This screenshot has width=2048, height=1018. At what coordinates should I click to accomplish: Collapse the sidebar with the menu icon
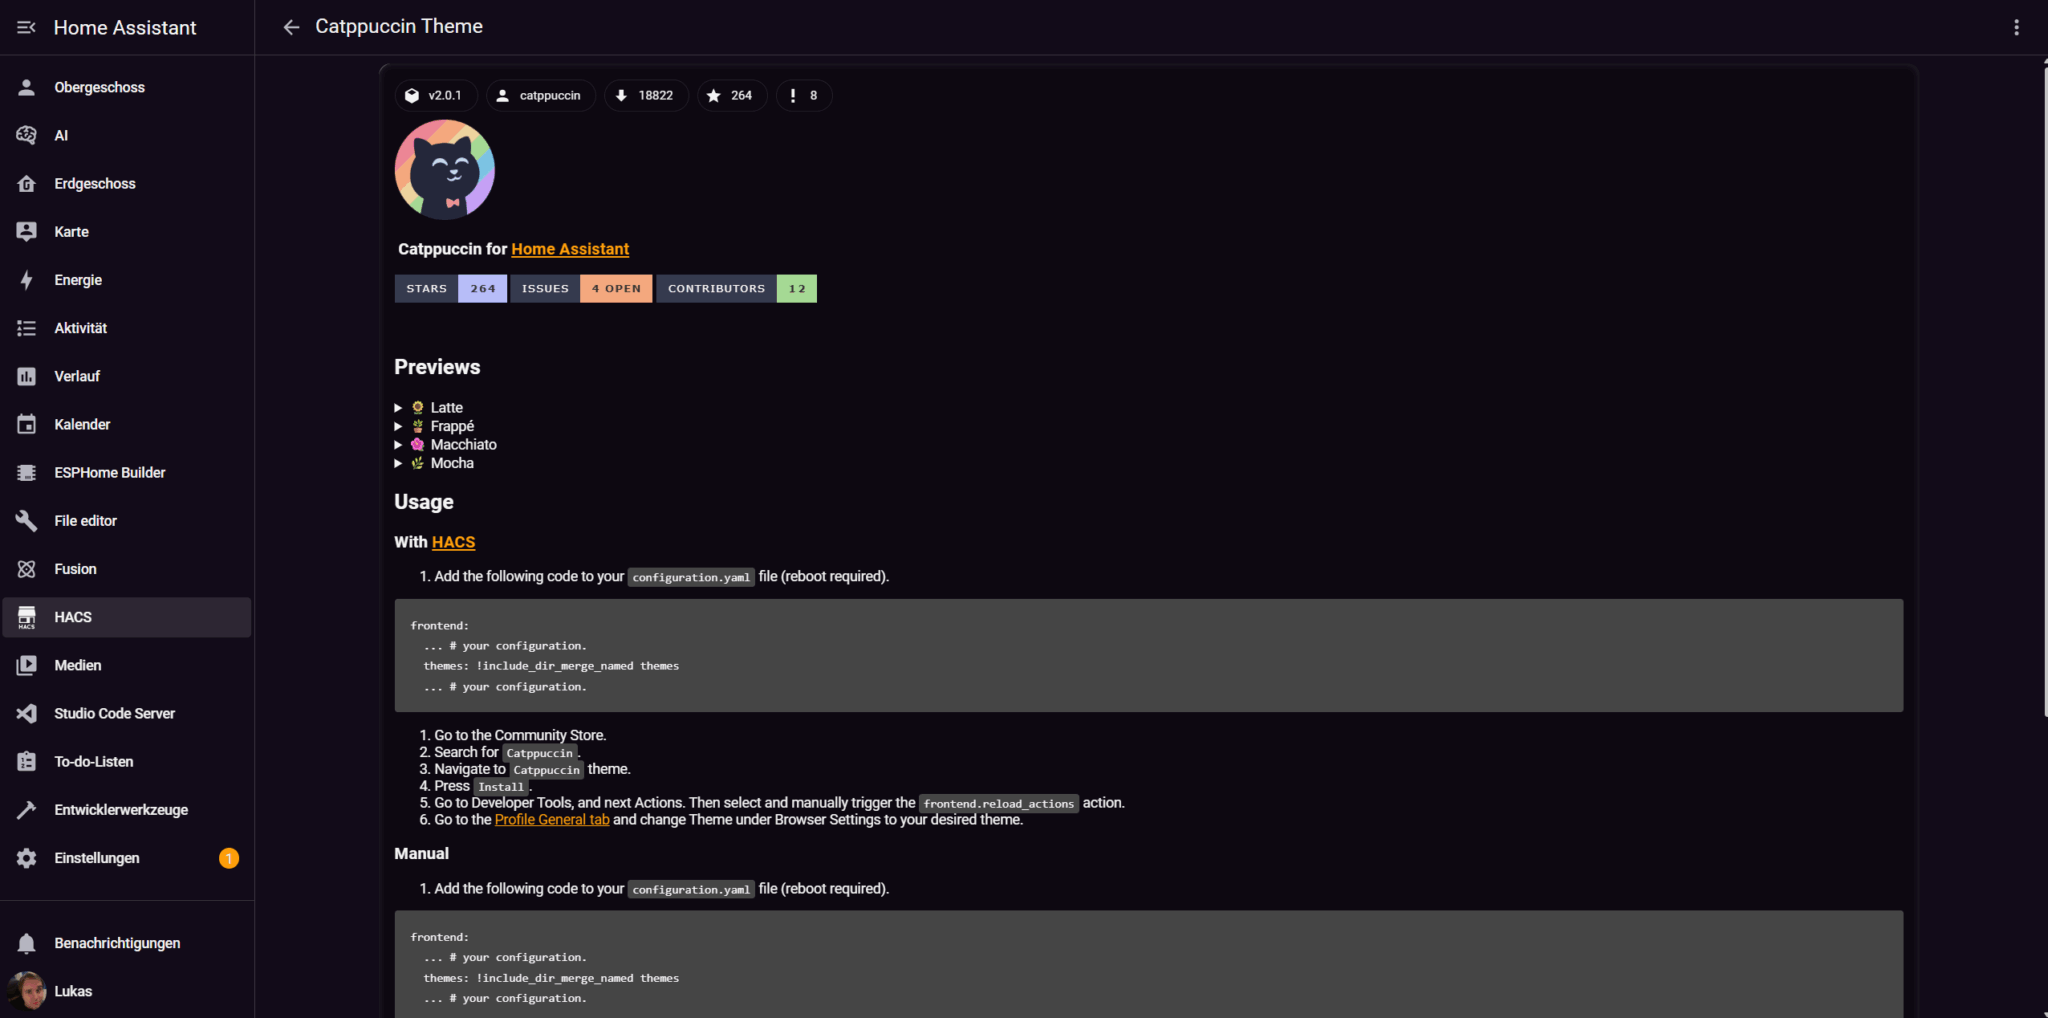(x=26, y=27)
